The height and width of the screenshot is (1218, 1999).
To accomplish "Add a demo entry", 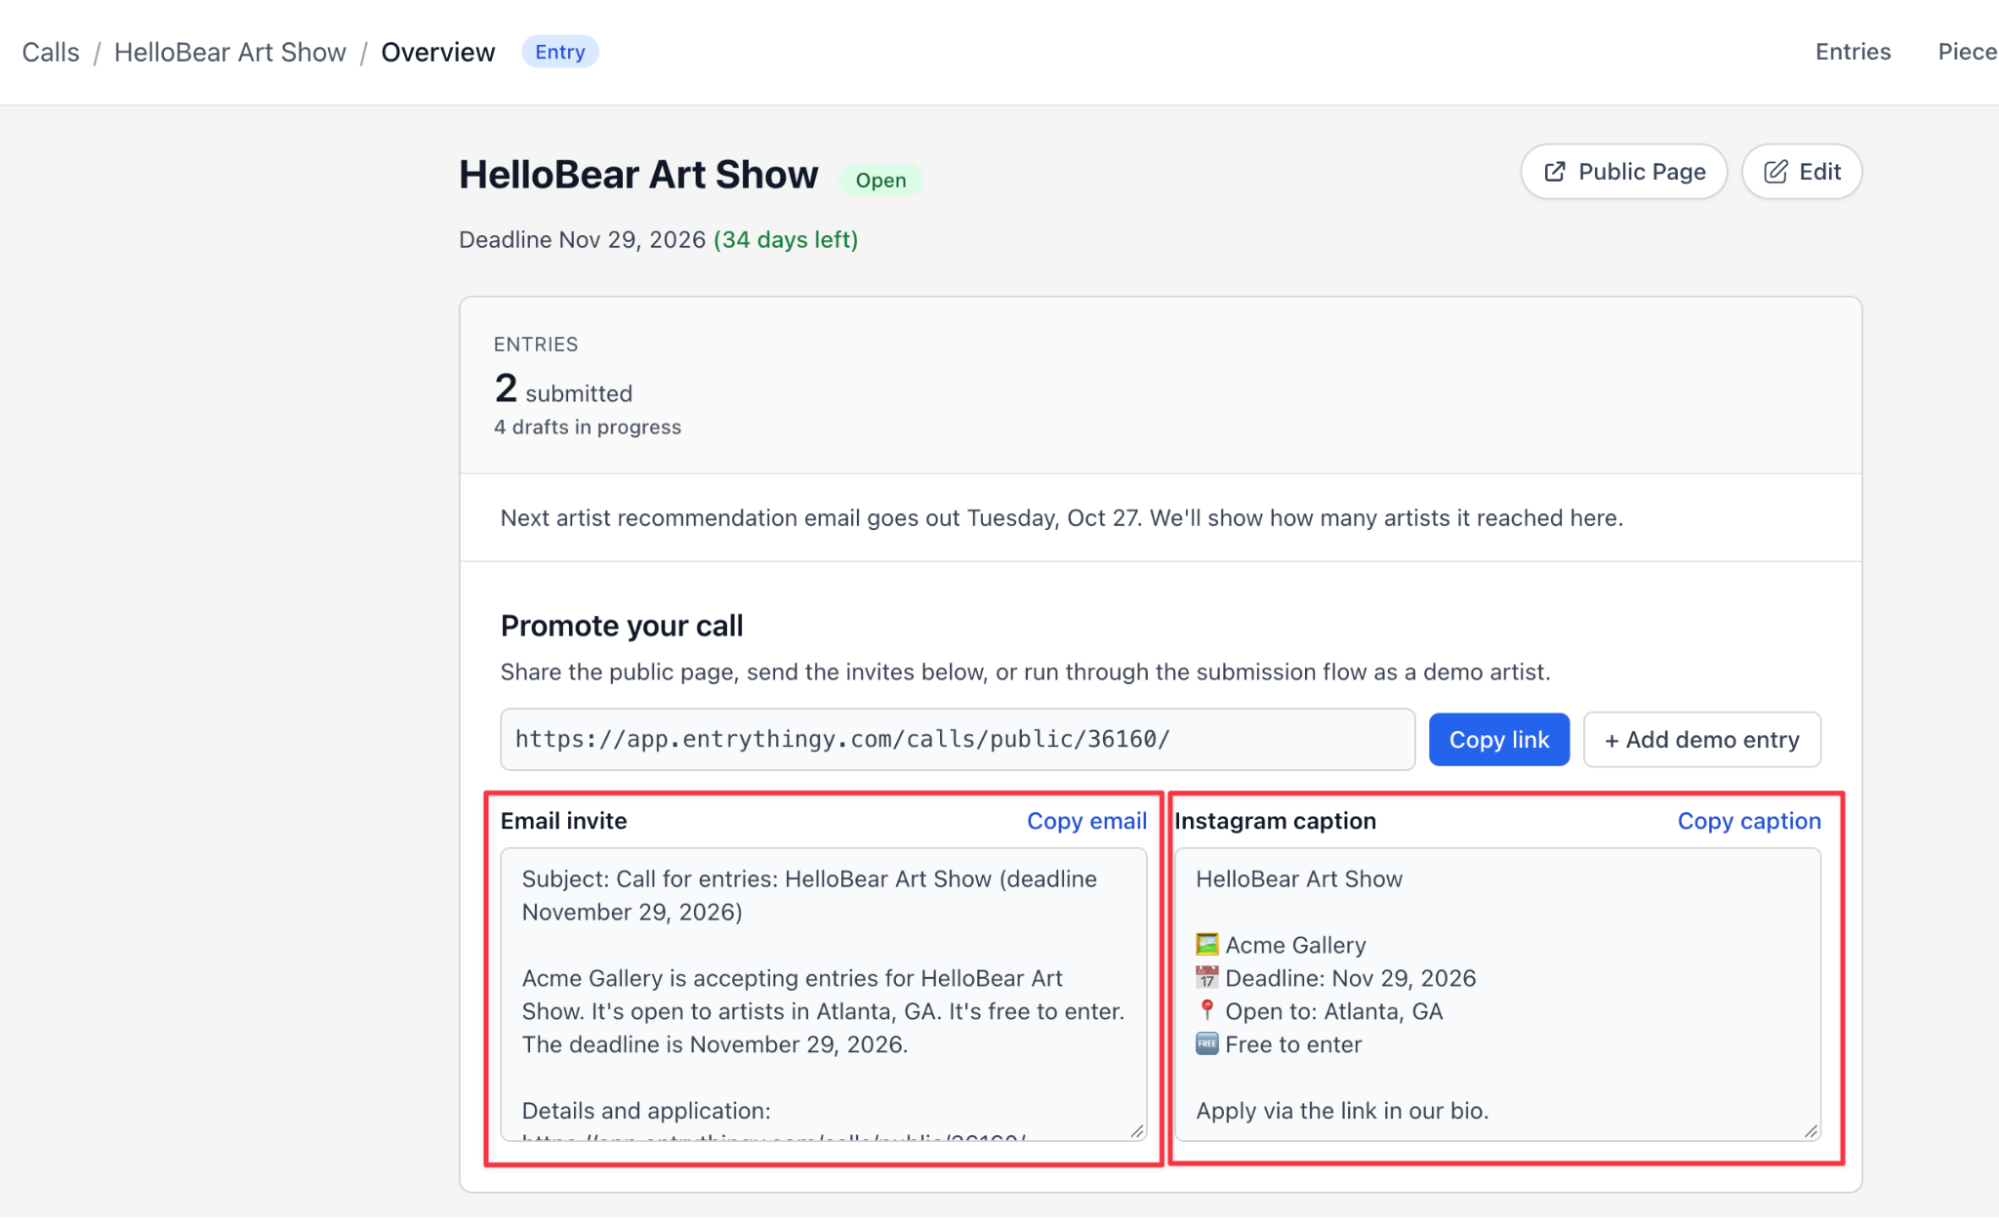I will click(1702, 740).
